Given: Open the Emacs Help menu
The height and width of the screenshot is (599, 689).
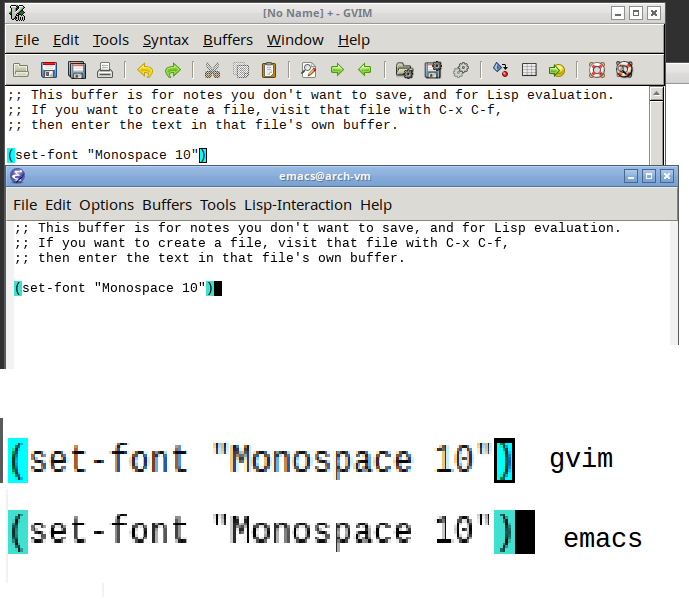Looking at the screenshot, I should point(376,205).
